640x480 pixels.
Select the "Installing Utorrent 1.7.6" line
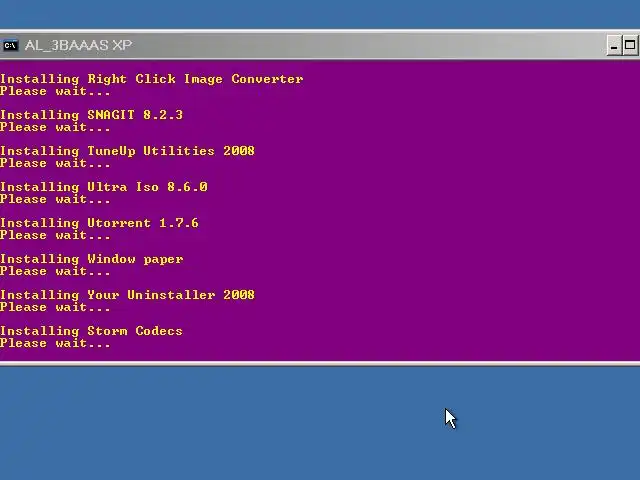point(99,222)
